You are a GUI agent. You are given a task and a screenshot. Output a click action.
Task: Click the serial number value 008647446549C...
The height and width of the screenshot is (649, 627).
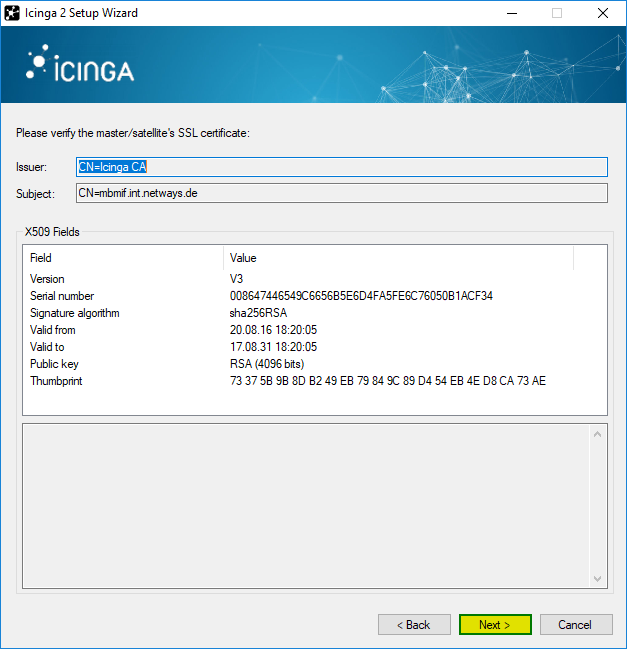coord(361,296)
